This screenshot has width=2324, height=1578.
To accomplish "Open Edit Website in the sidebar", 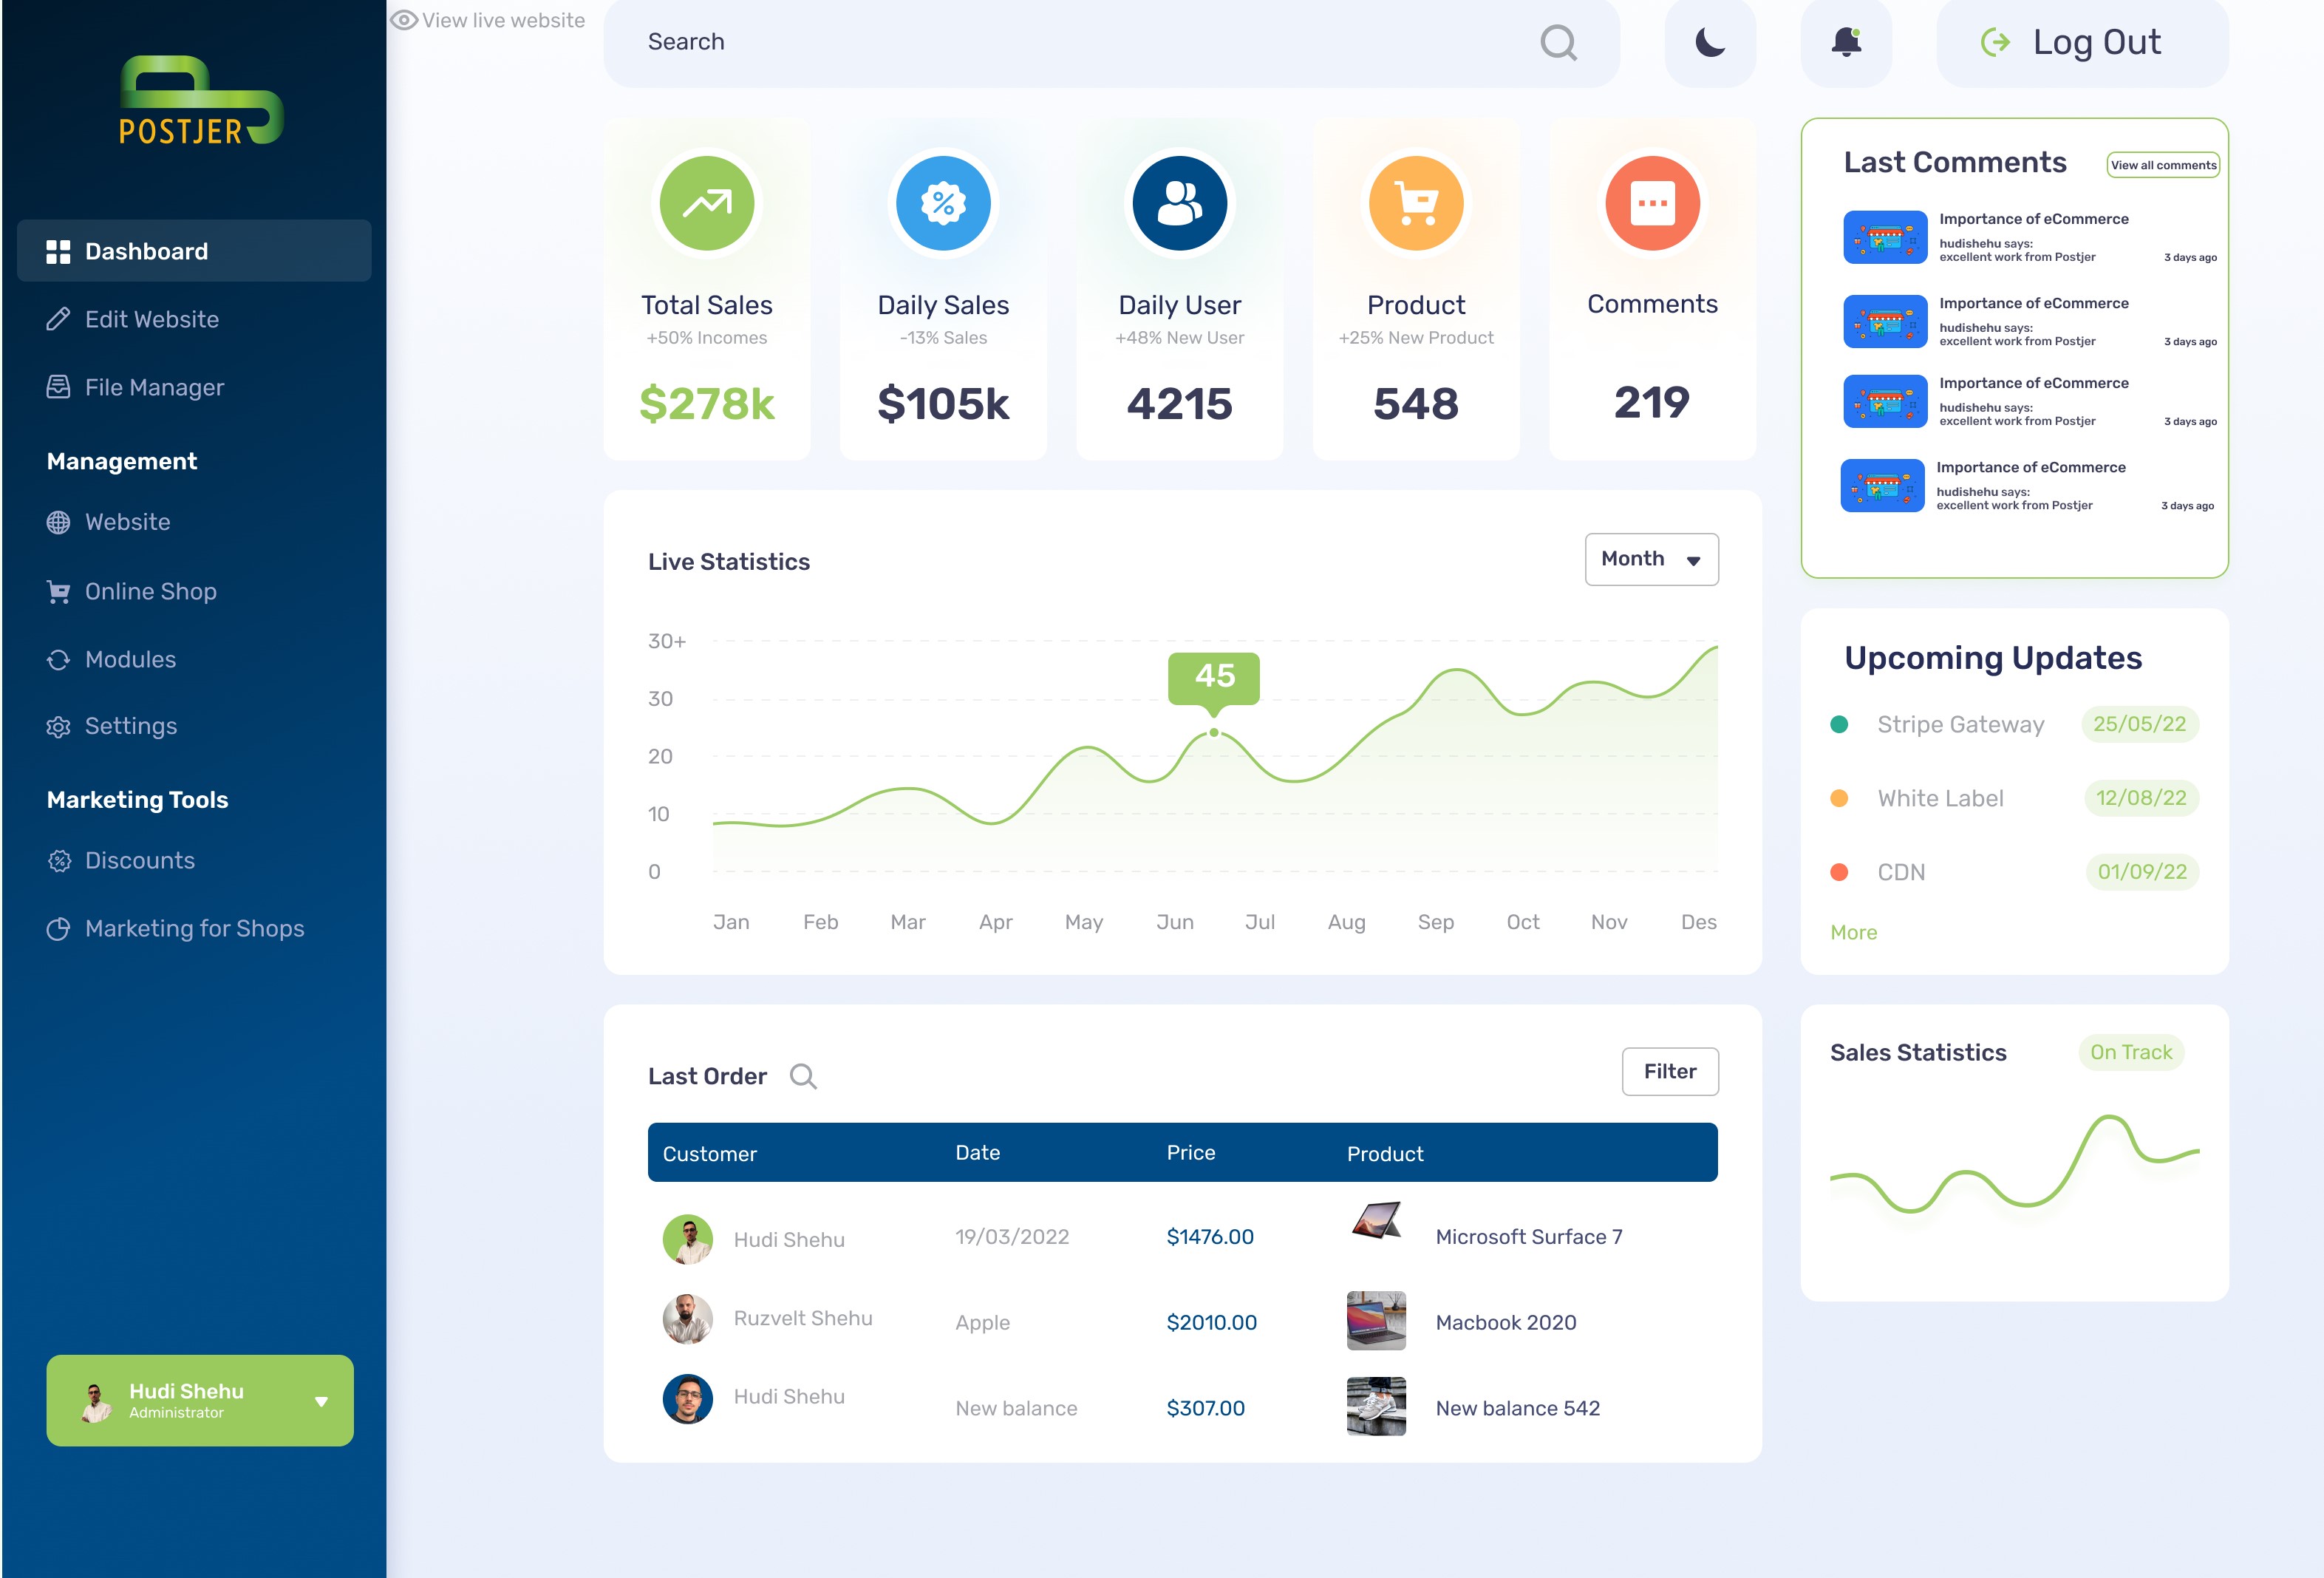I will [x=152, y=319].
